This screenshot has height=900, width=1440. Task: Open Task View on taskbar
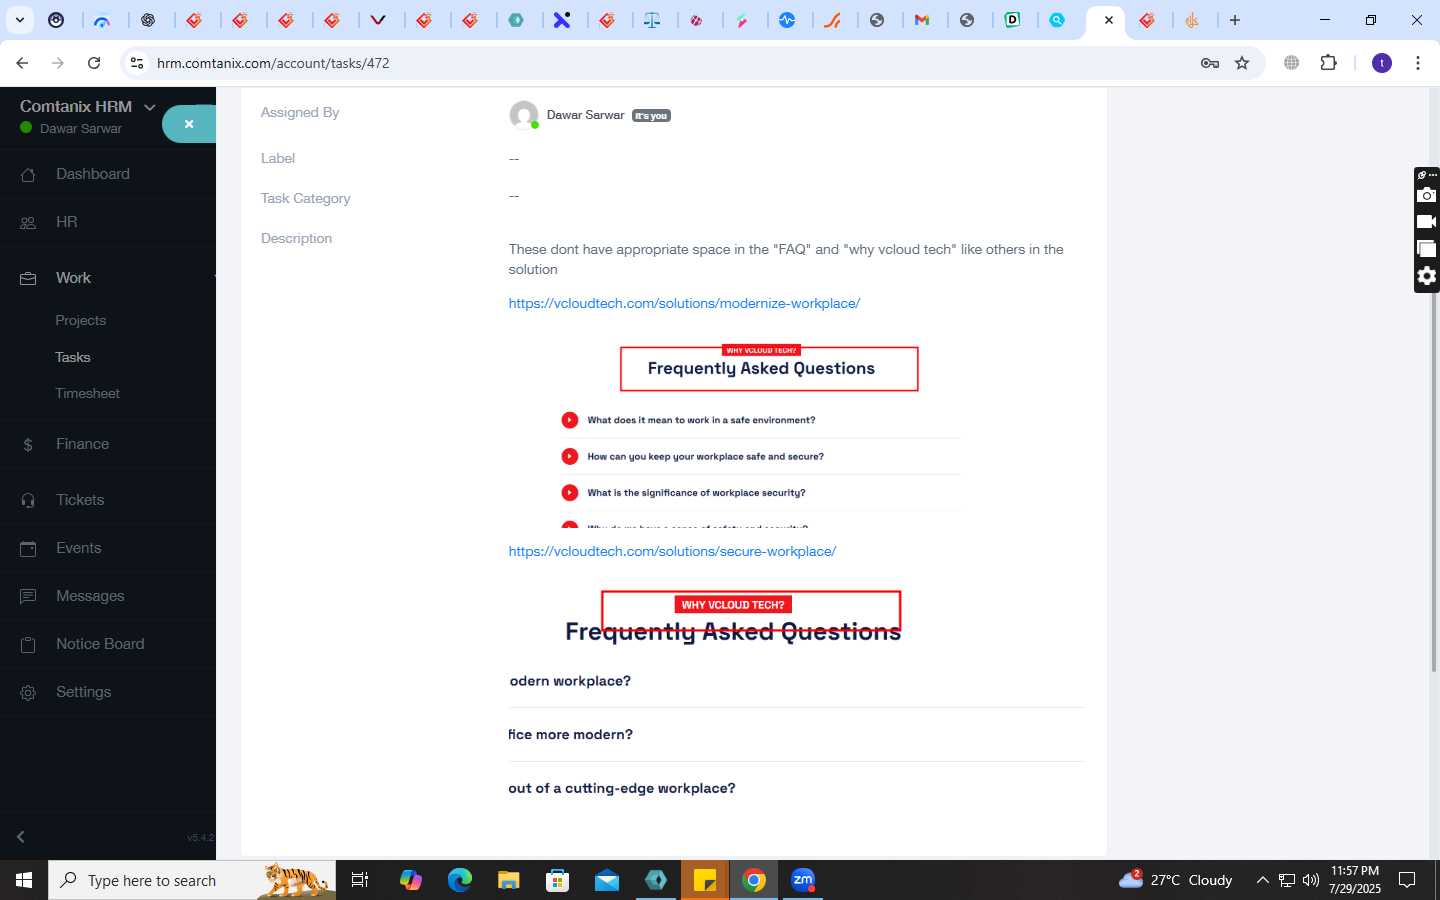tap(360, 880)
